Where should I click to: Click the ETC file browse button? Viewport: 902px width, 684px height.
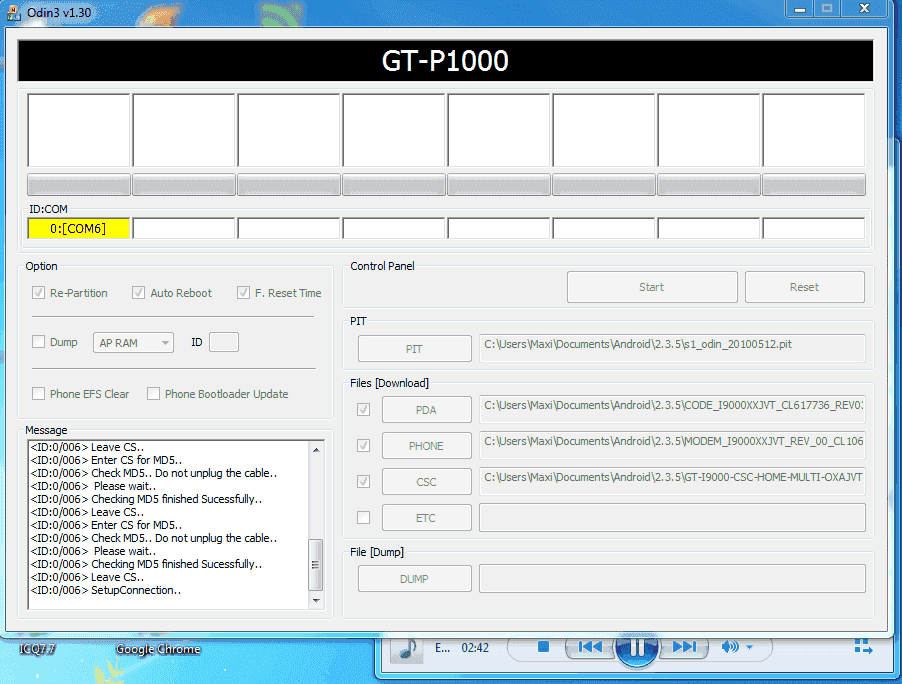(426, 518)
